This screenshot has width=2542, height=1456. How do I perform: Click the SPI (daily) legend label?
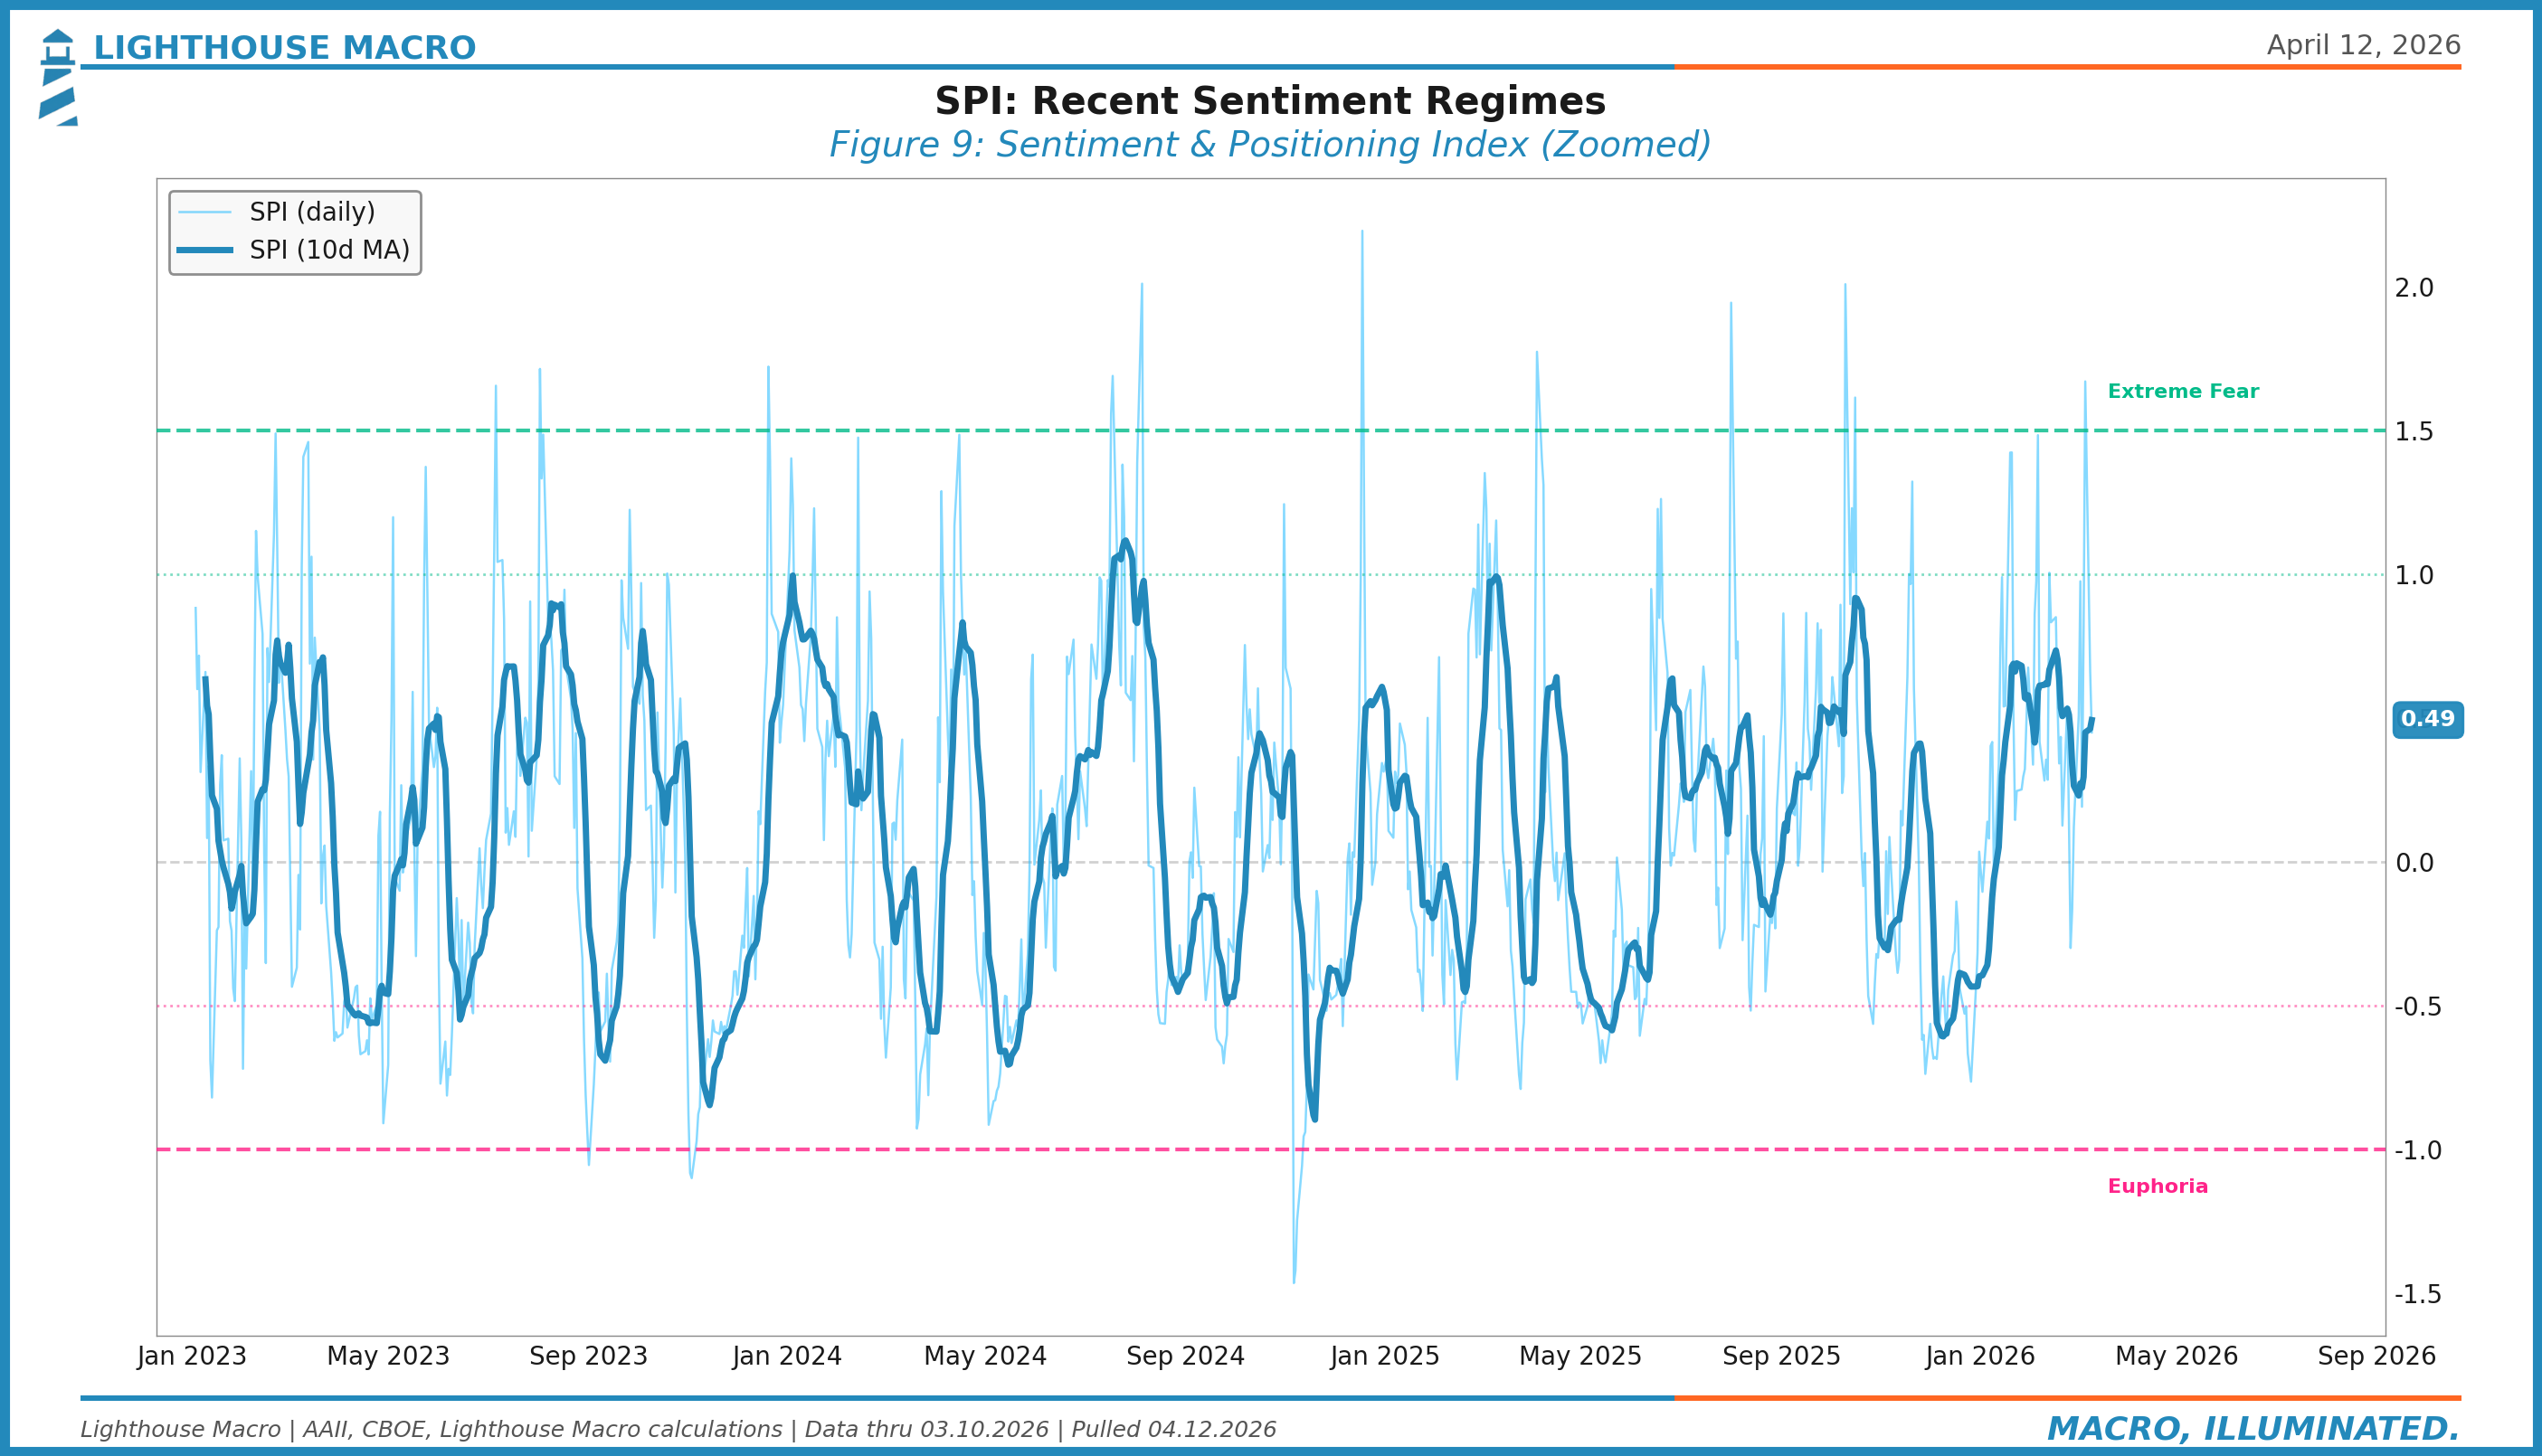(x=312, y=212)
